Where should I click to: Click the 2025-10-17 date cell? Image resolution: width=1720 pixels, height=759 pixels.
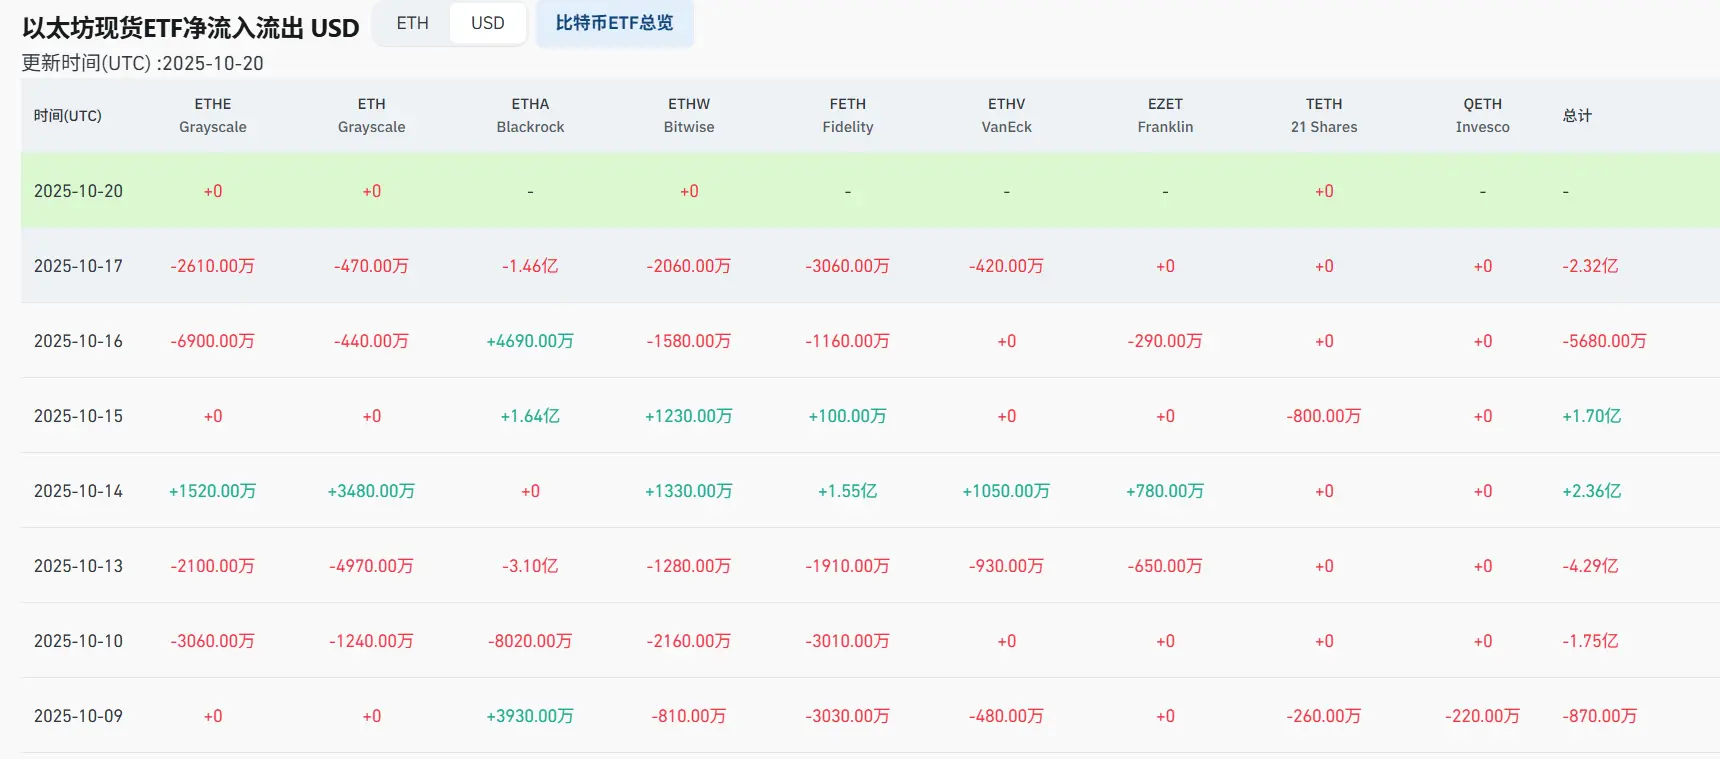click(78, 266)
